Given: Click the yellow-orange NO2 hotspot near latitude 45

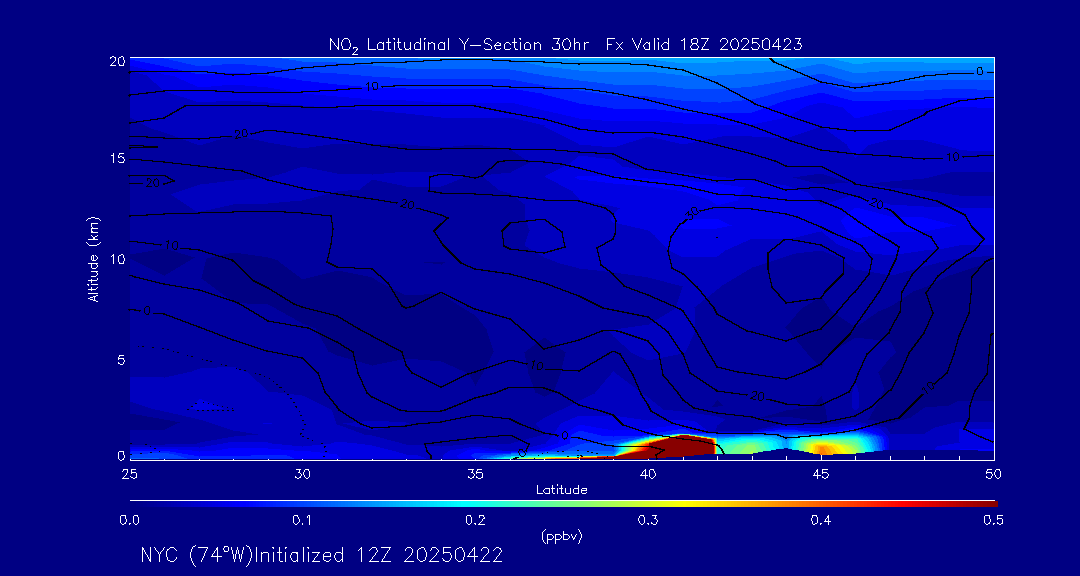Looking at the screenshot, I should pos(824,449).
